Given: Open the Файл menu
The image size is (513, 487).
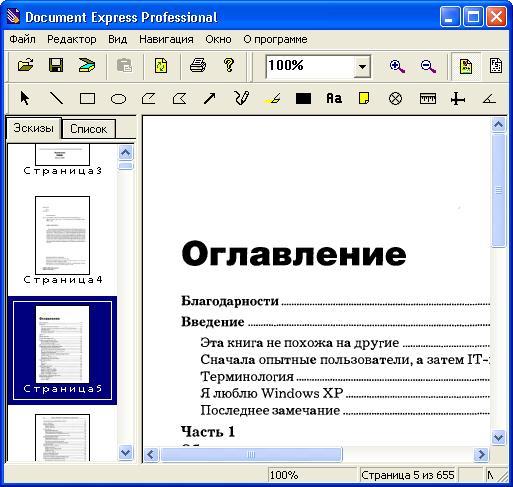Looking at the screenshot, I should coord(23,39).
